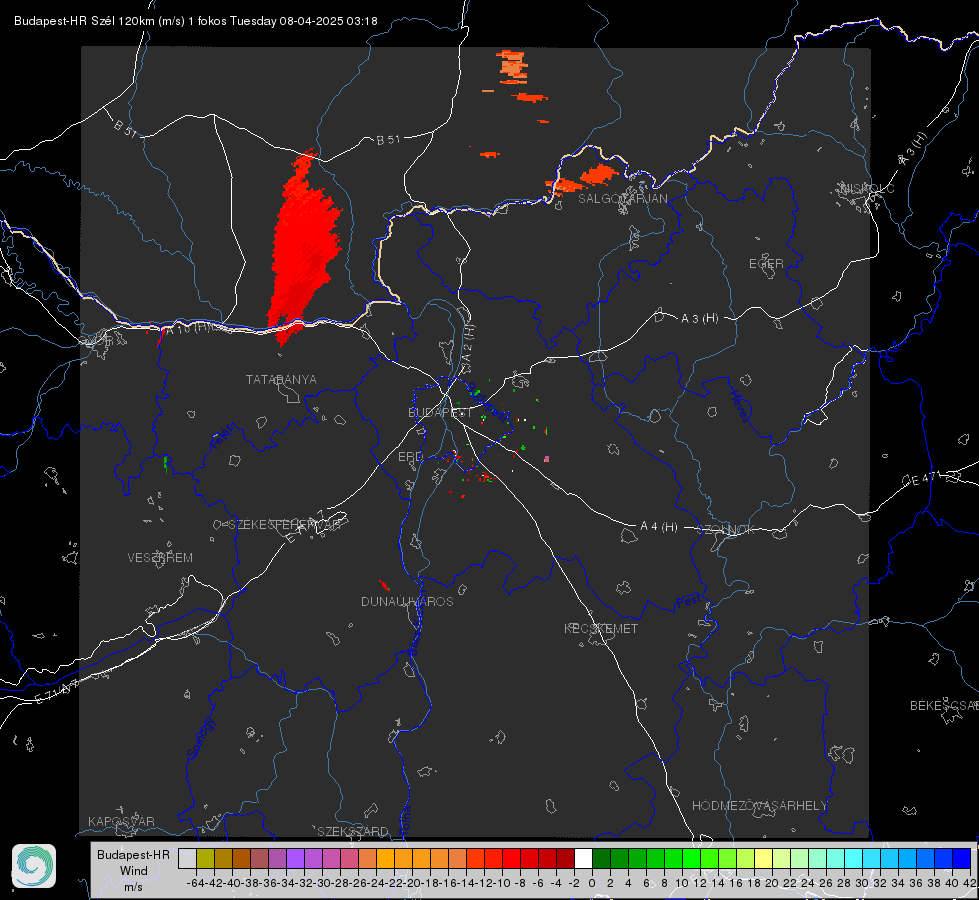Click the yellow swatch between 18 and 20
The image size is (979, 900).
point(764,858)
